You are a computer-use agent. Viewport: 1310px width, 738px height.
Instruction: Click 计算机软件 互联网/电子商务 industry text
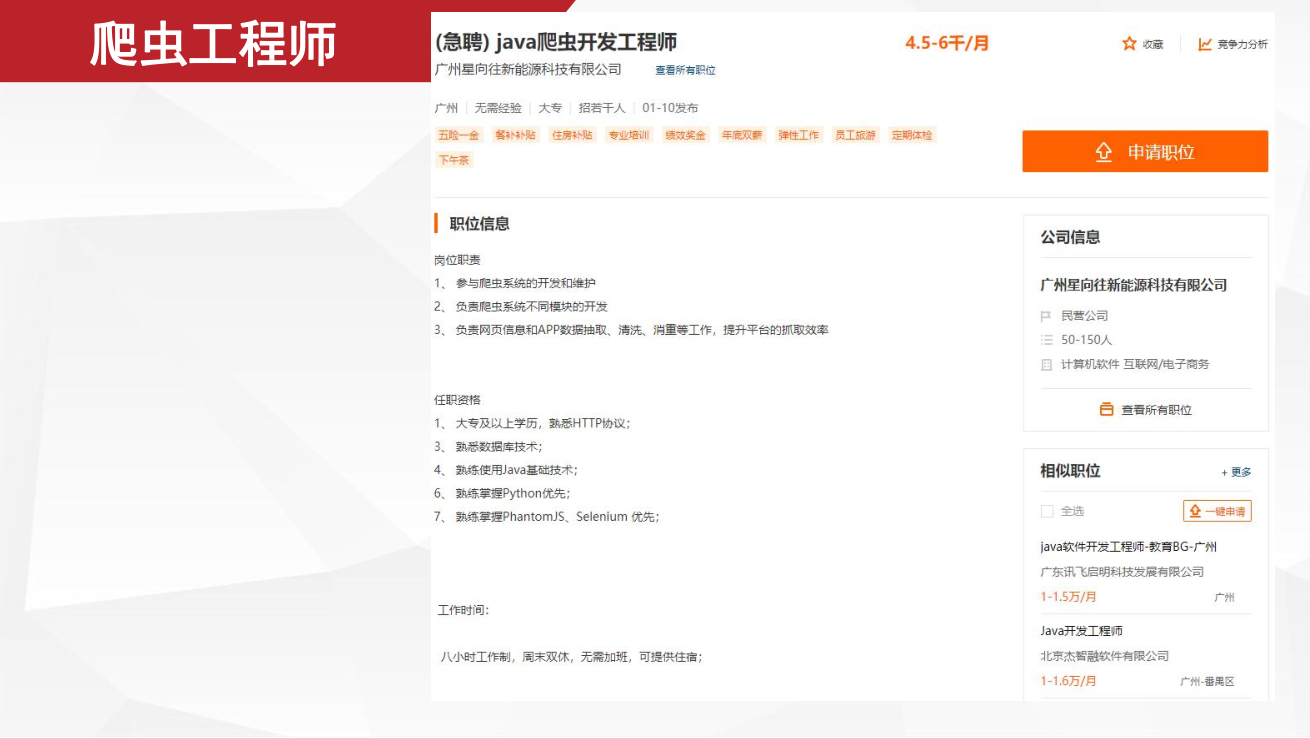1135,365
